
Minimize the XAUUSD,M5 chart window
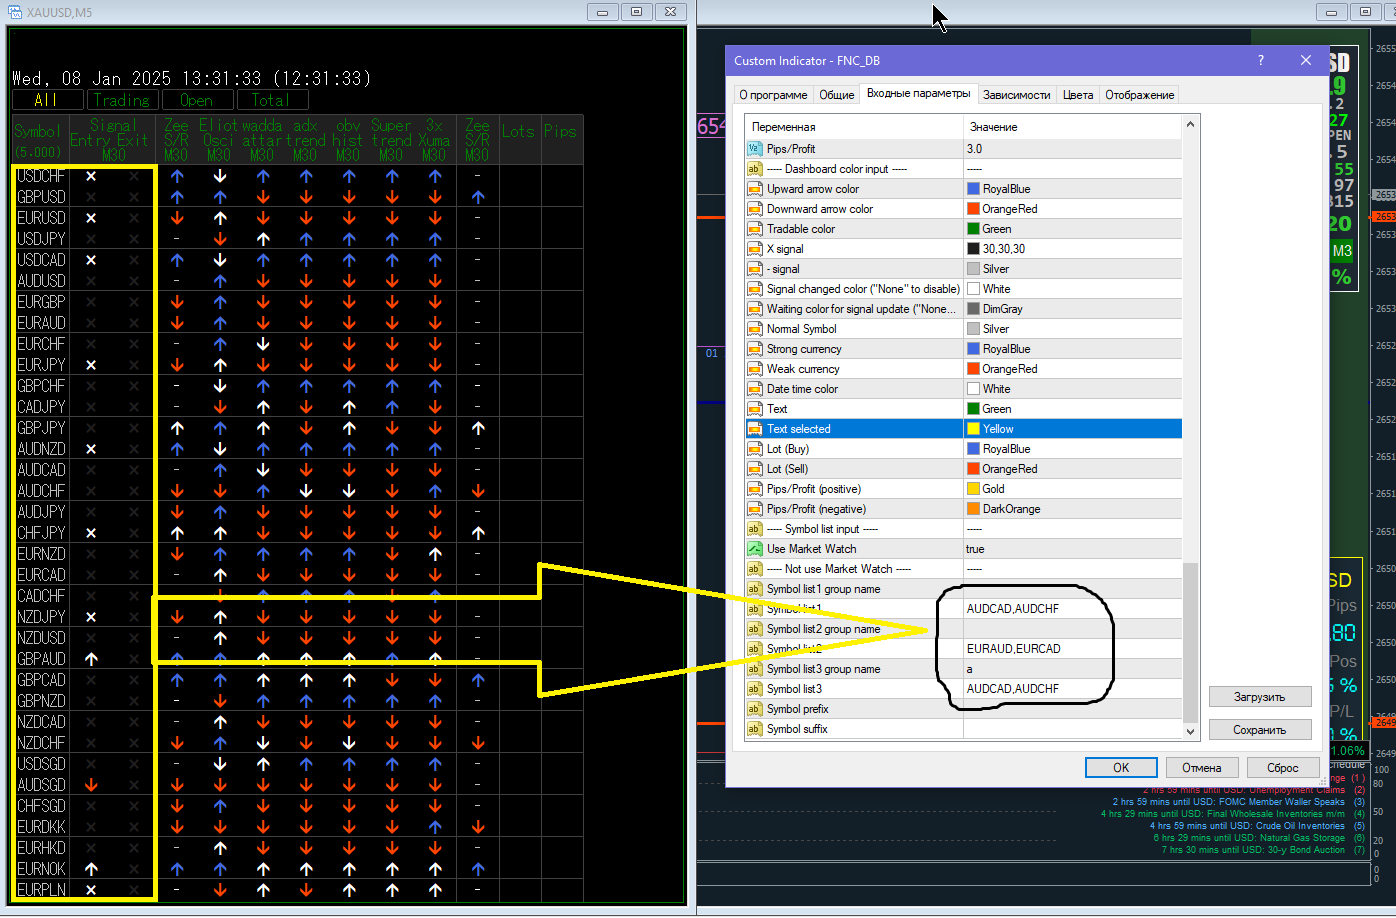click(x=603, y=12)
